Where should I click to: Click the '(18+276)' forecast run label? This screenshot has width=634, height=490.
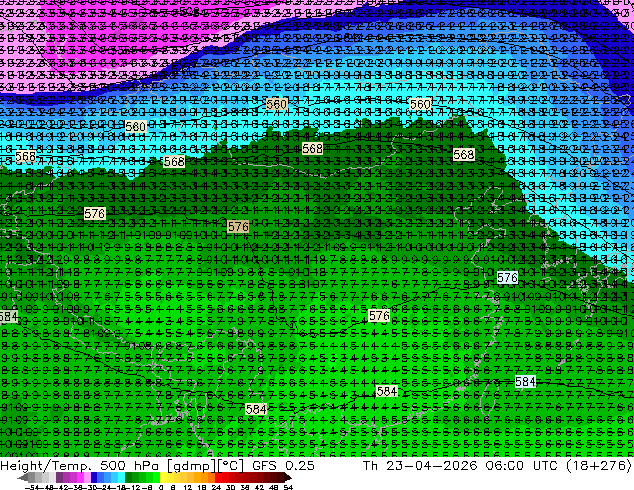coord(600,466)
